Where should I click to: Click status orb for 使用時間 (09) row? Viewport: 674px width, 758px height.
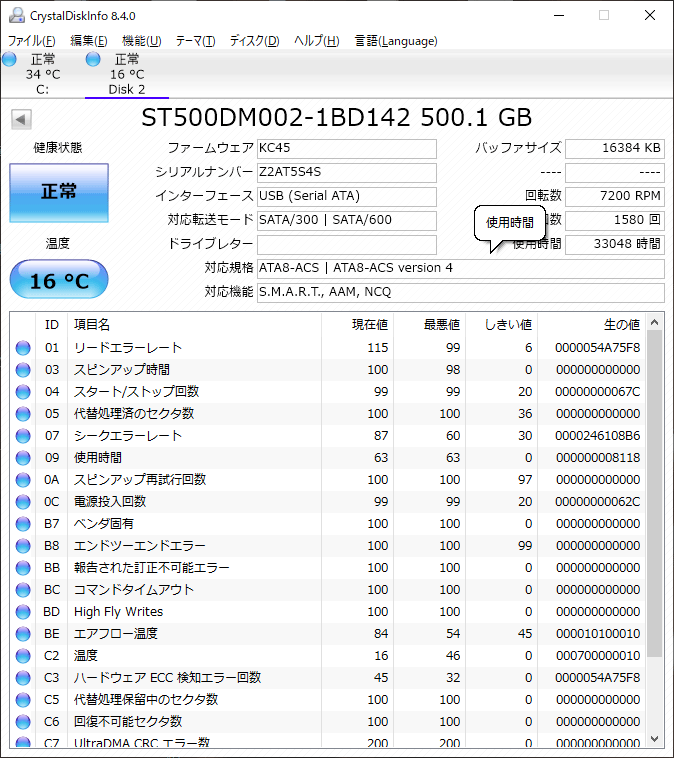click(x=23, y=458)
